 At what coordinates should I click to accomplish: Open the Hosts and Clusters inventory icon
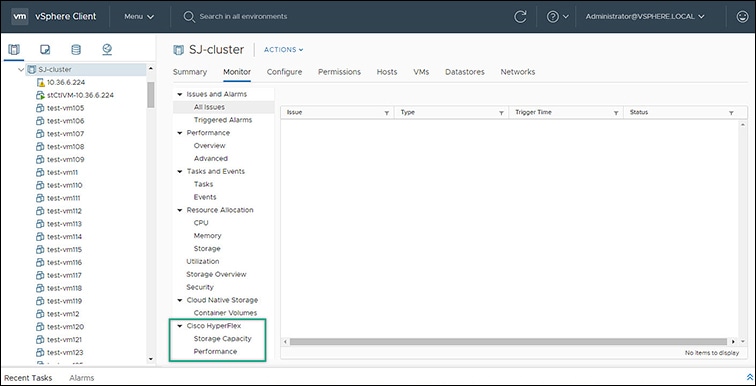click(x=14, y=49)
